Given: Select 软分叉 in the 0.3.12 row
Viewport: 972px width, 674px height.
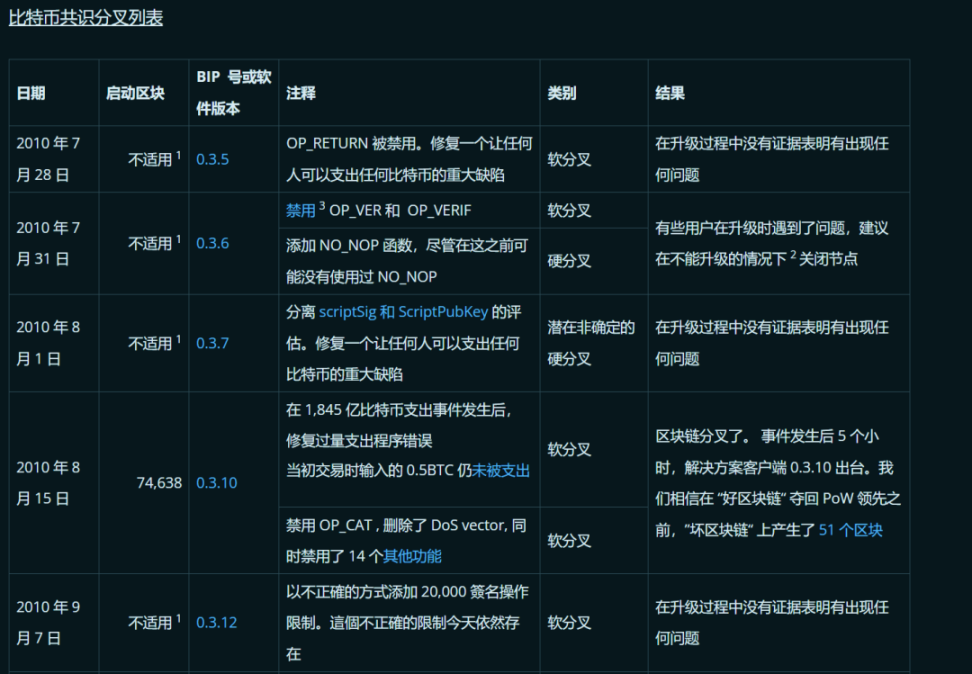Looking at the screenshot, I should pos(569,623).
